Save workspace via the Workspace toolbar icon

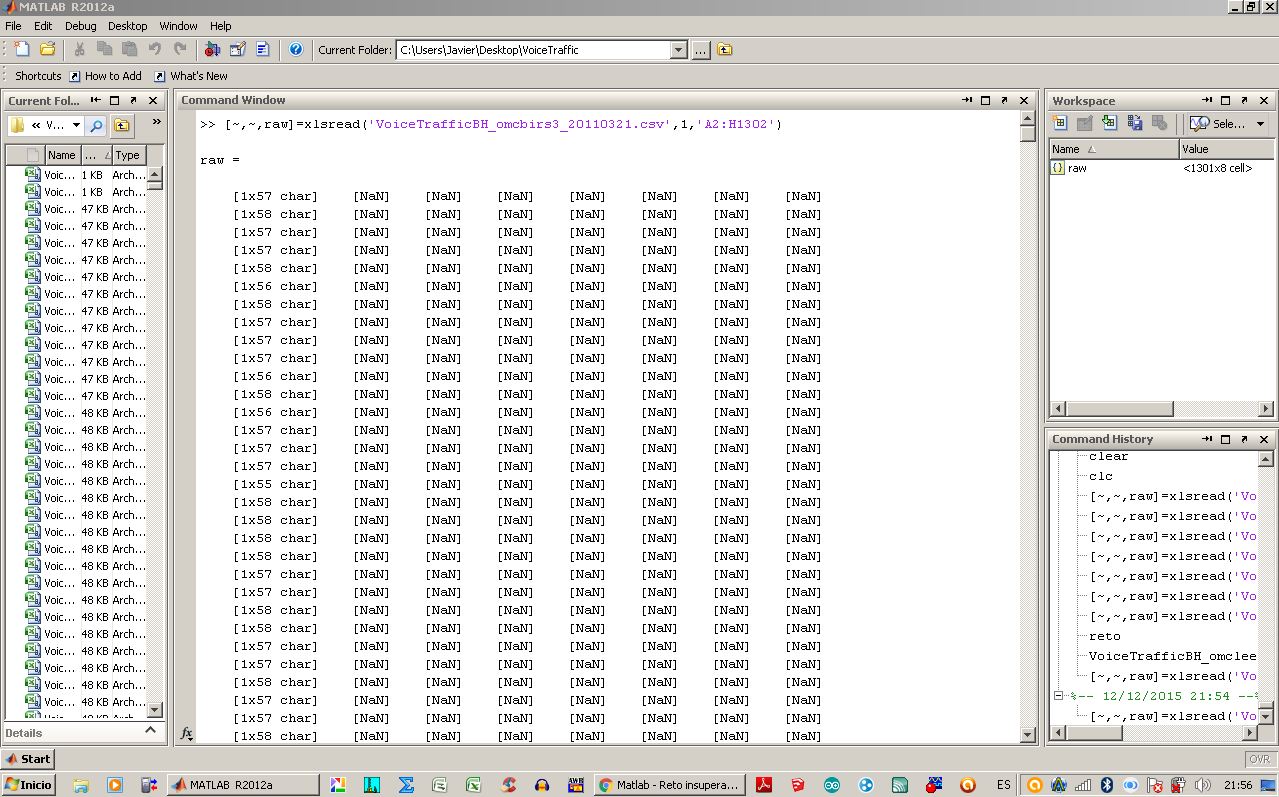[x=1135, y=123]
